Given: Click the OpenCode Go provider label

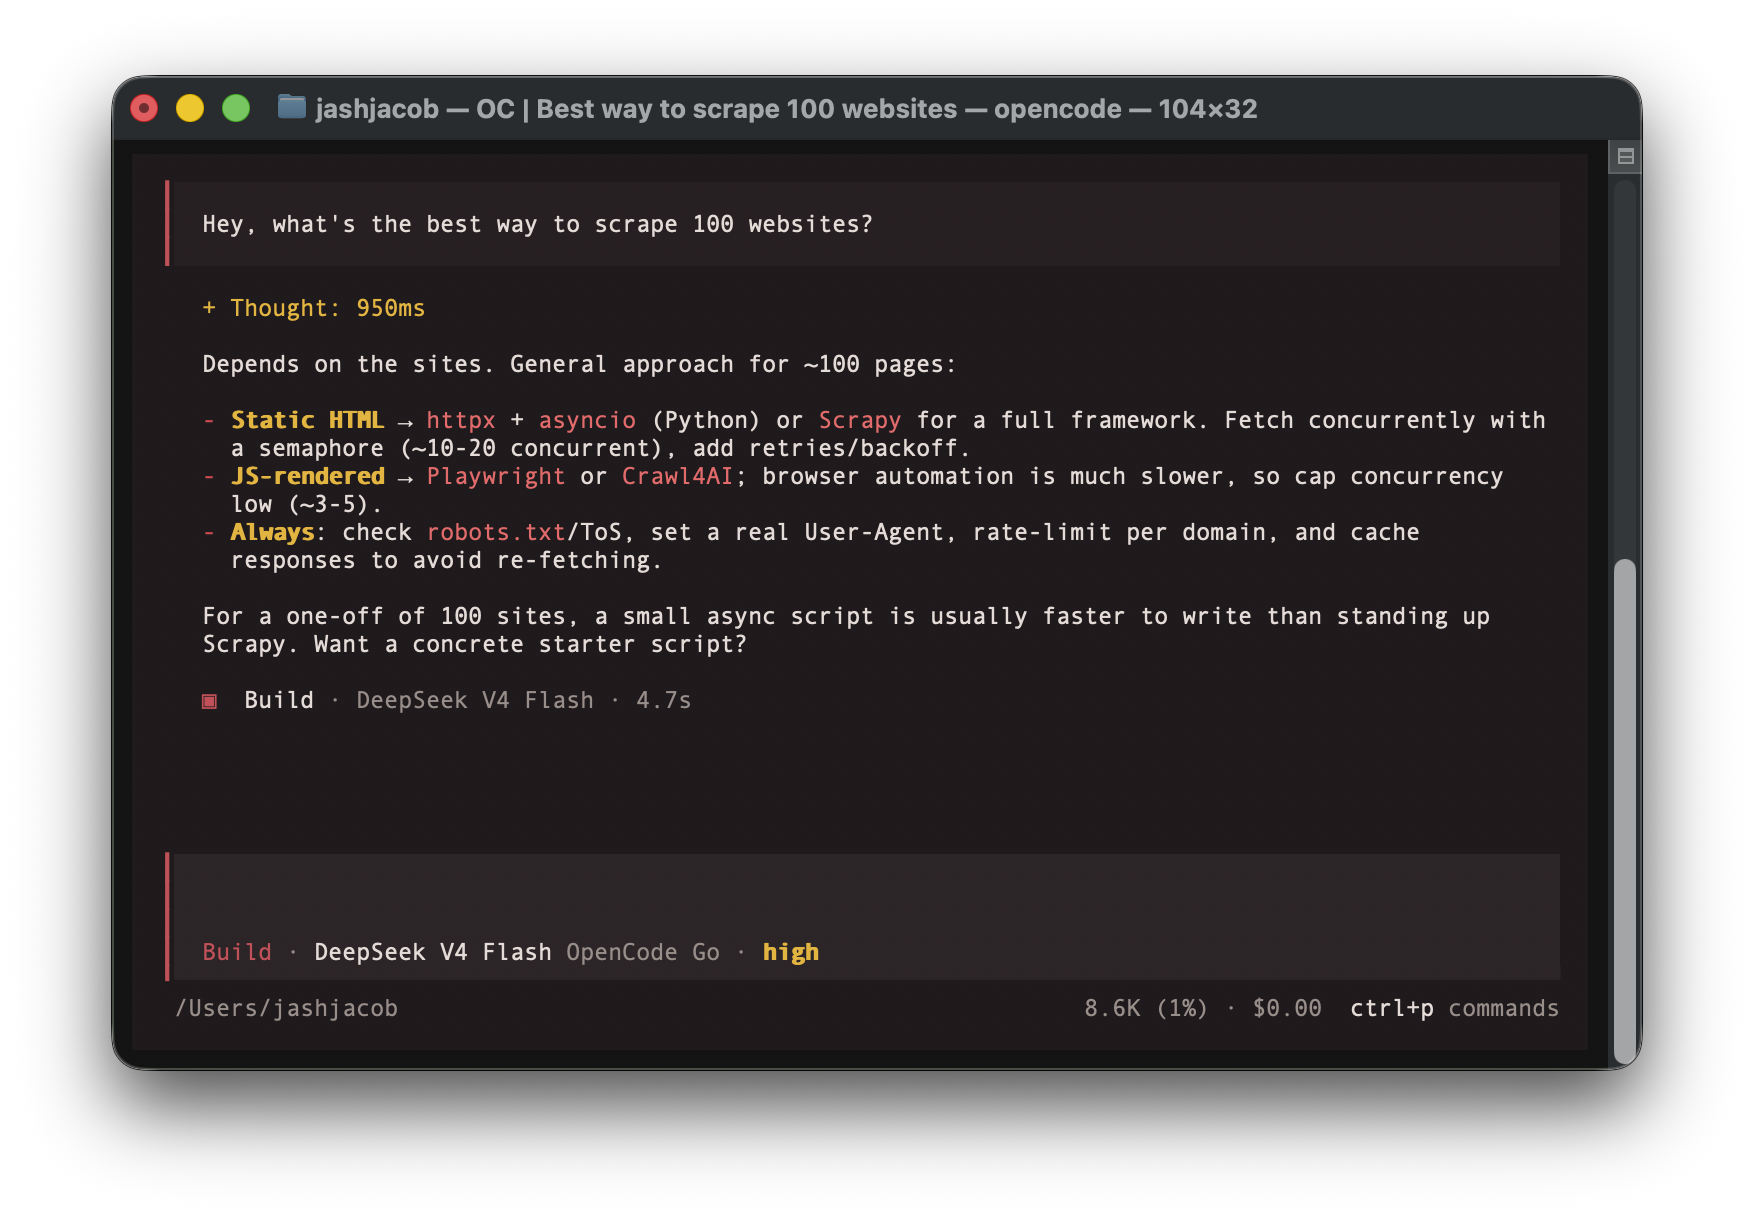Looking at the screenshot, I should tap(643, 952).
